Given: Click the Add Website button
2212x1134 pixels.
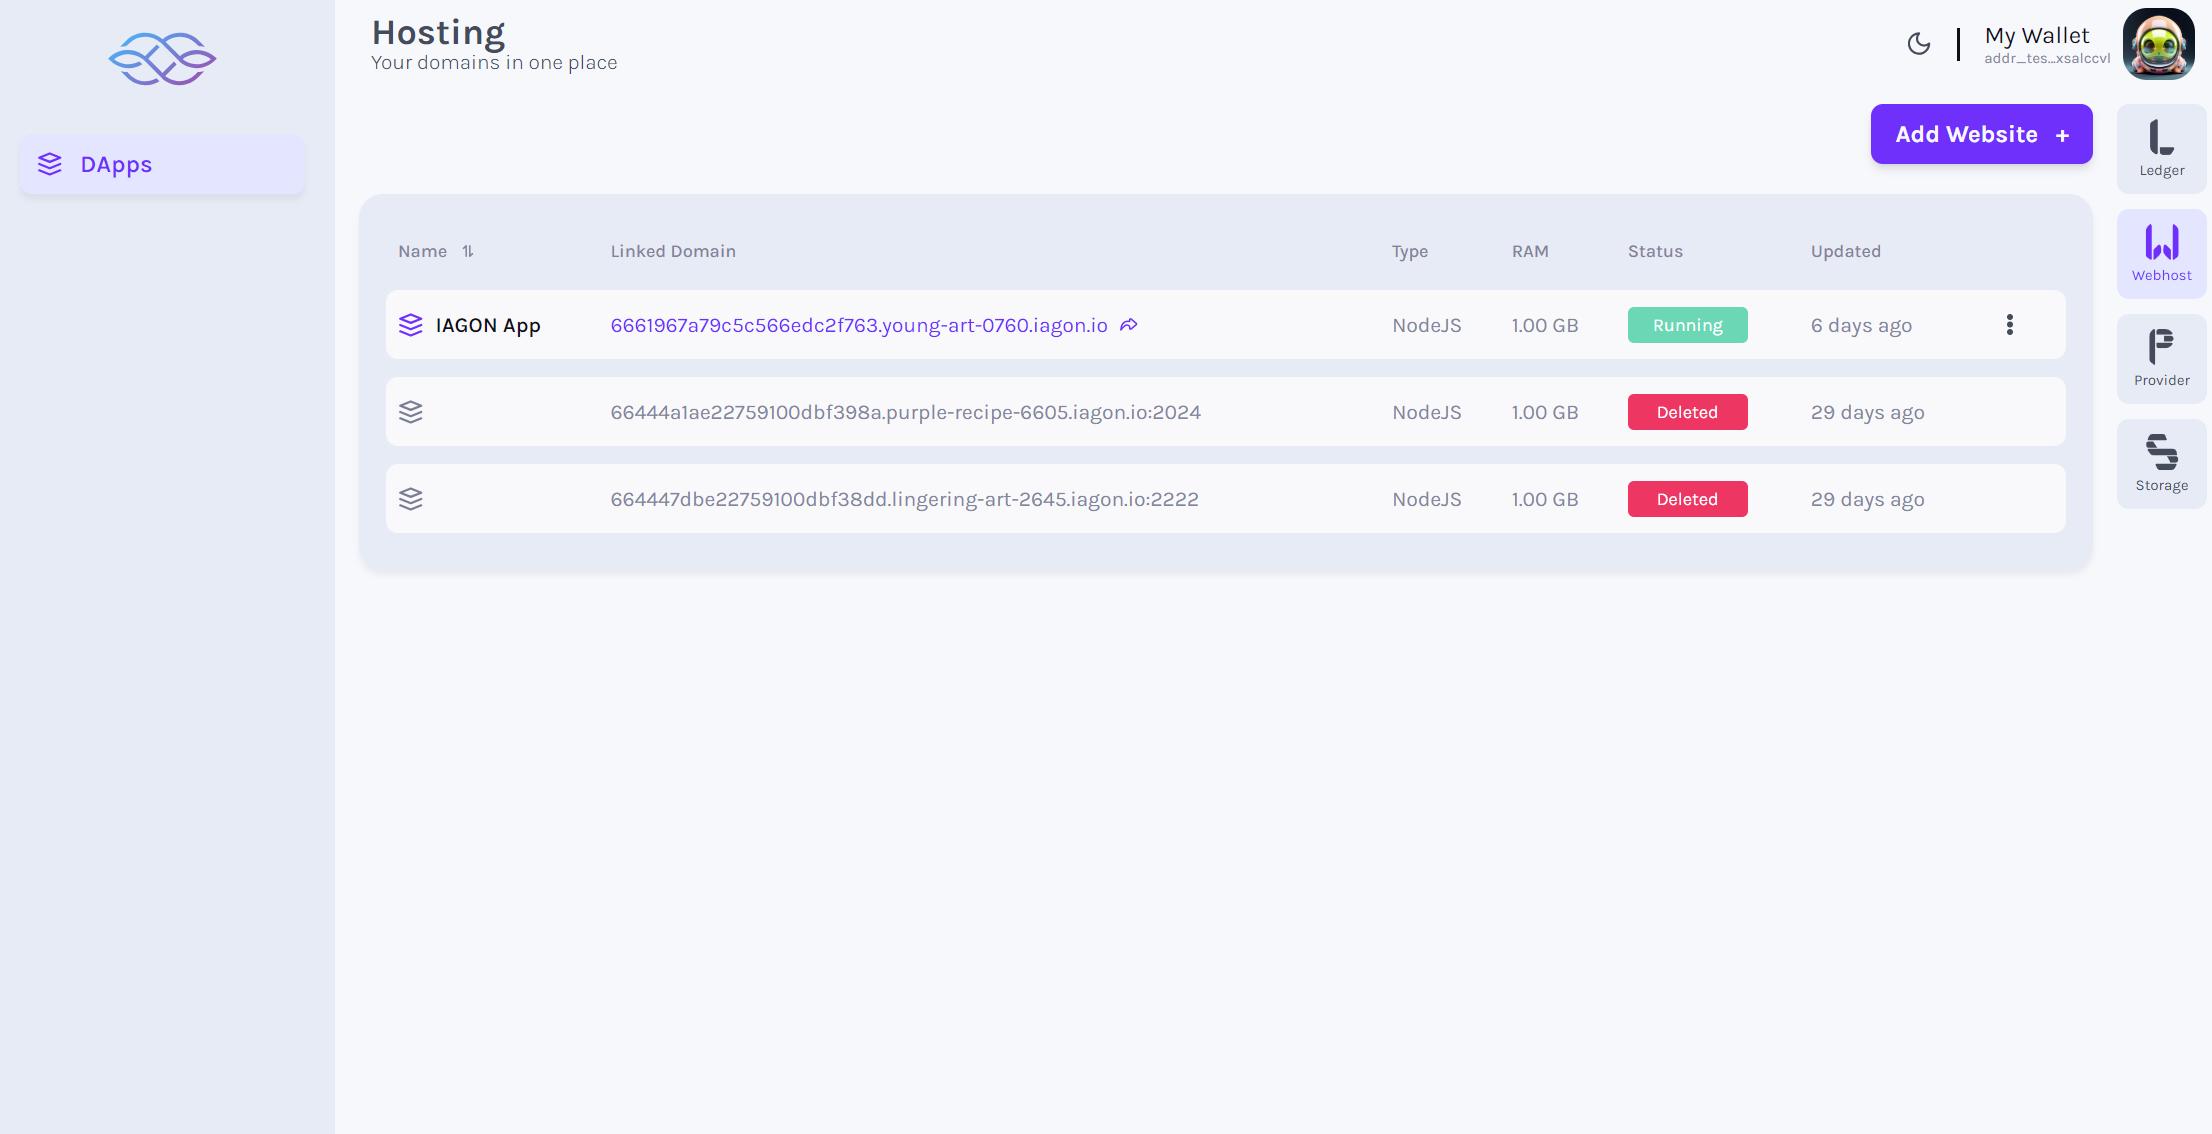Looking at the screenshot, I should click(x=1981, y=134).
